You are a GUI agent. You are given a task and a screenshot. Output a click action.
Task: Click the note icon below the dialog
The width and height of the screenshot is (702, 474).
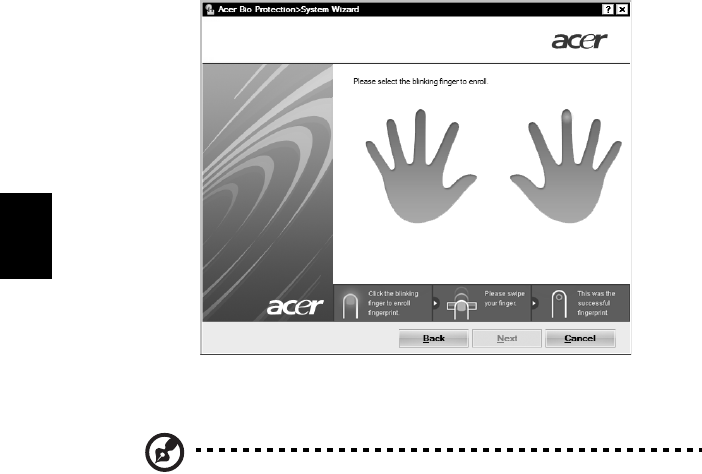(165, 452)
